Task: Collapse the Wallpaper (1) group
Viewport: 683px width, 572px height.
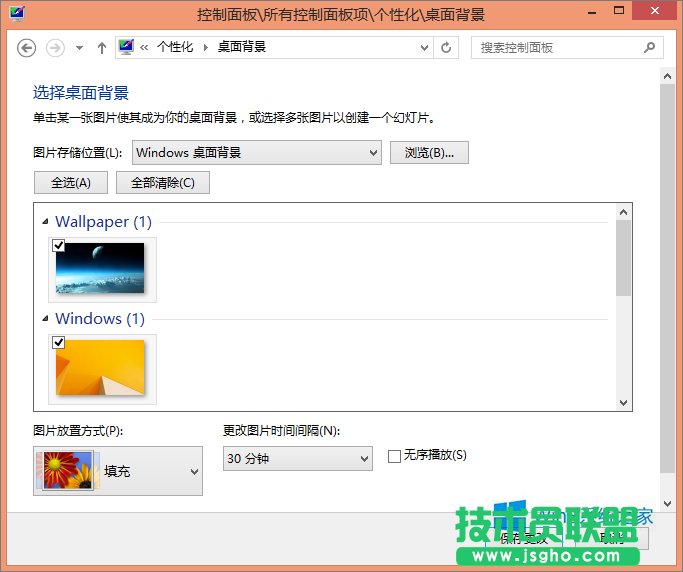Action: [x=45, y=222]
